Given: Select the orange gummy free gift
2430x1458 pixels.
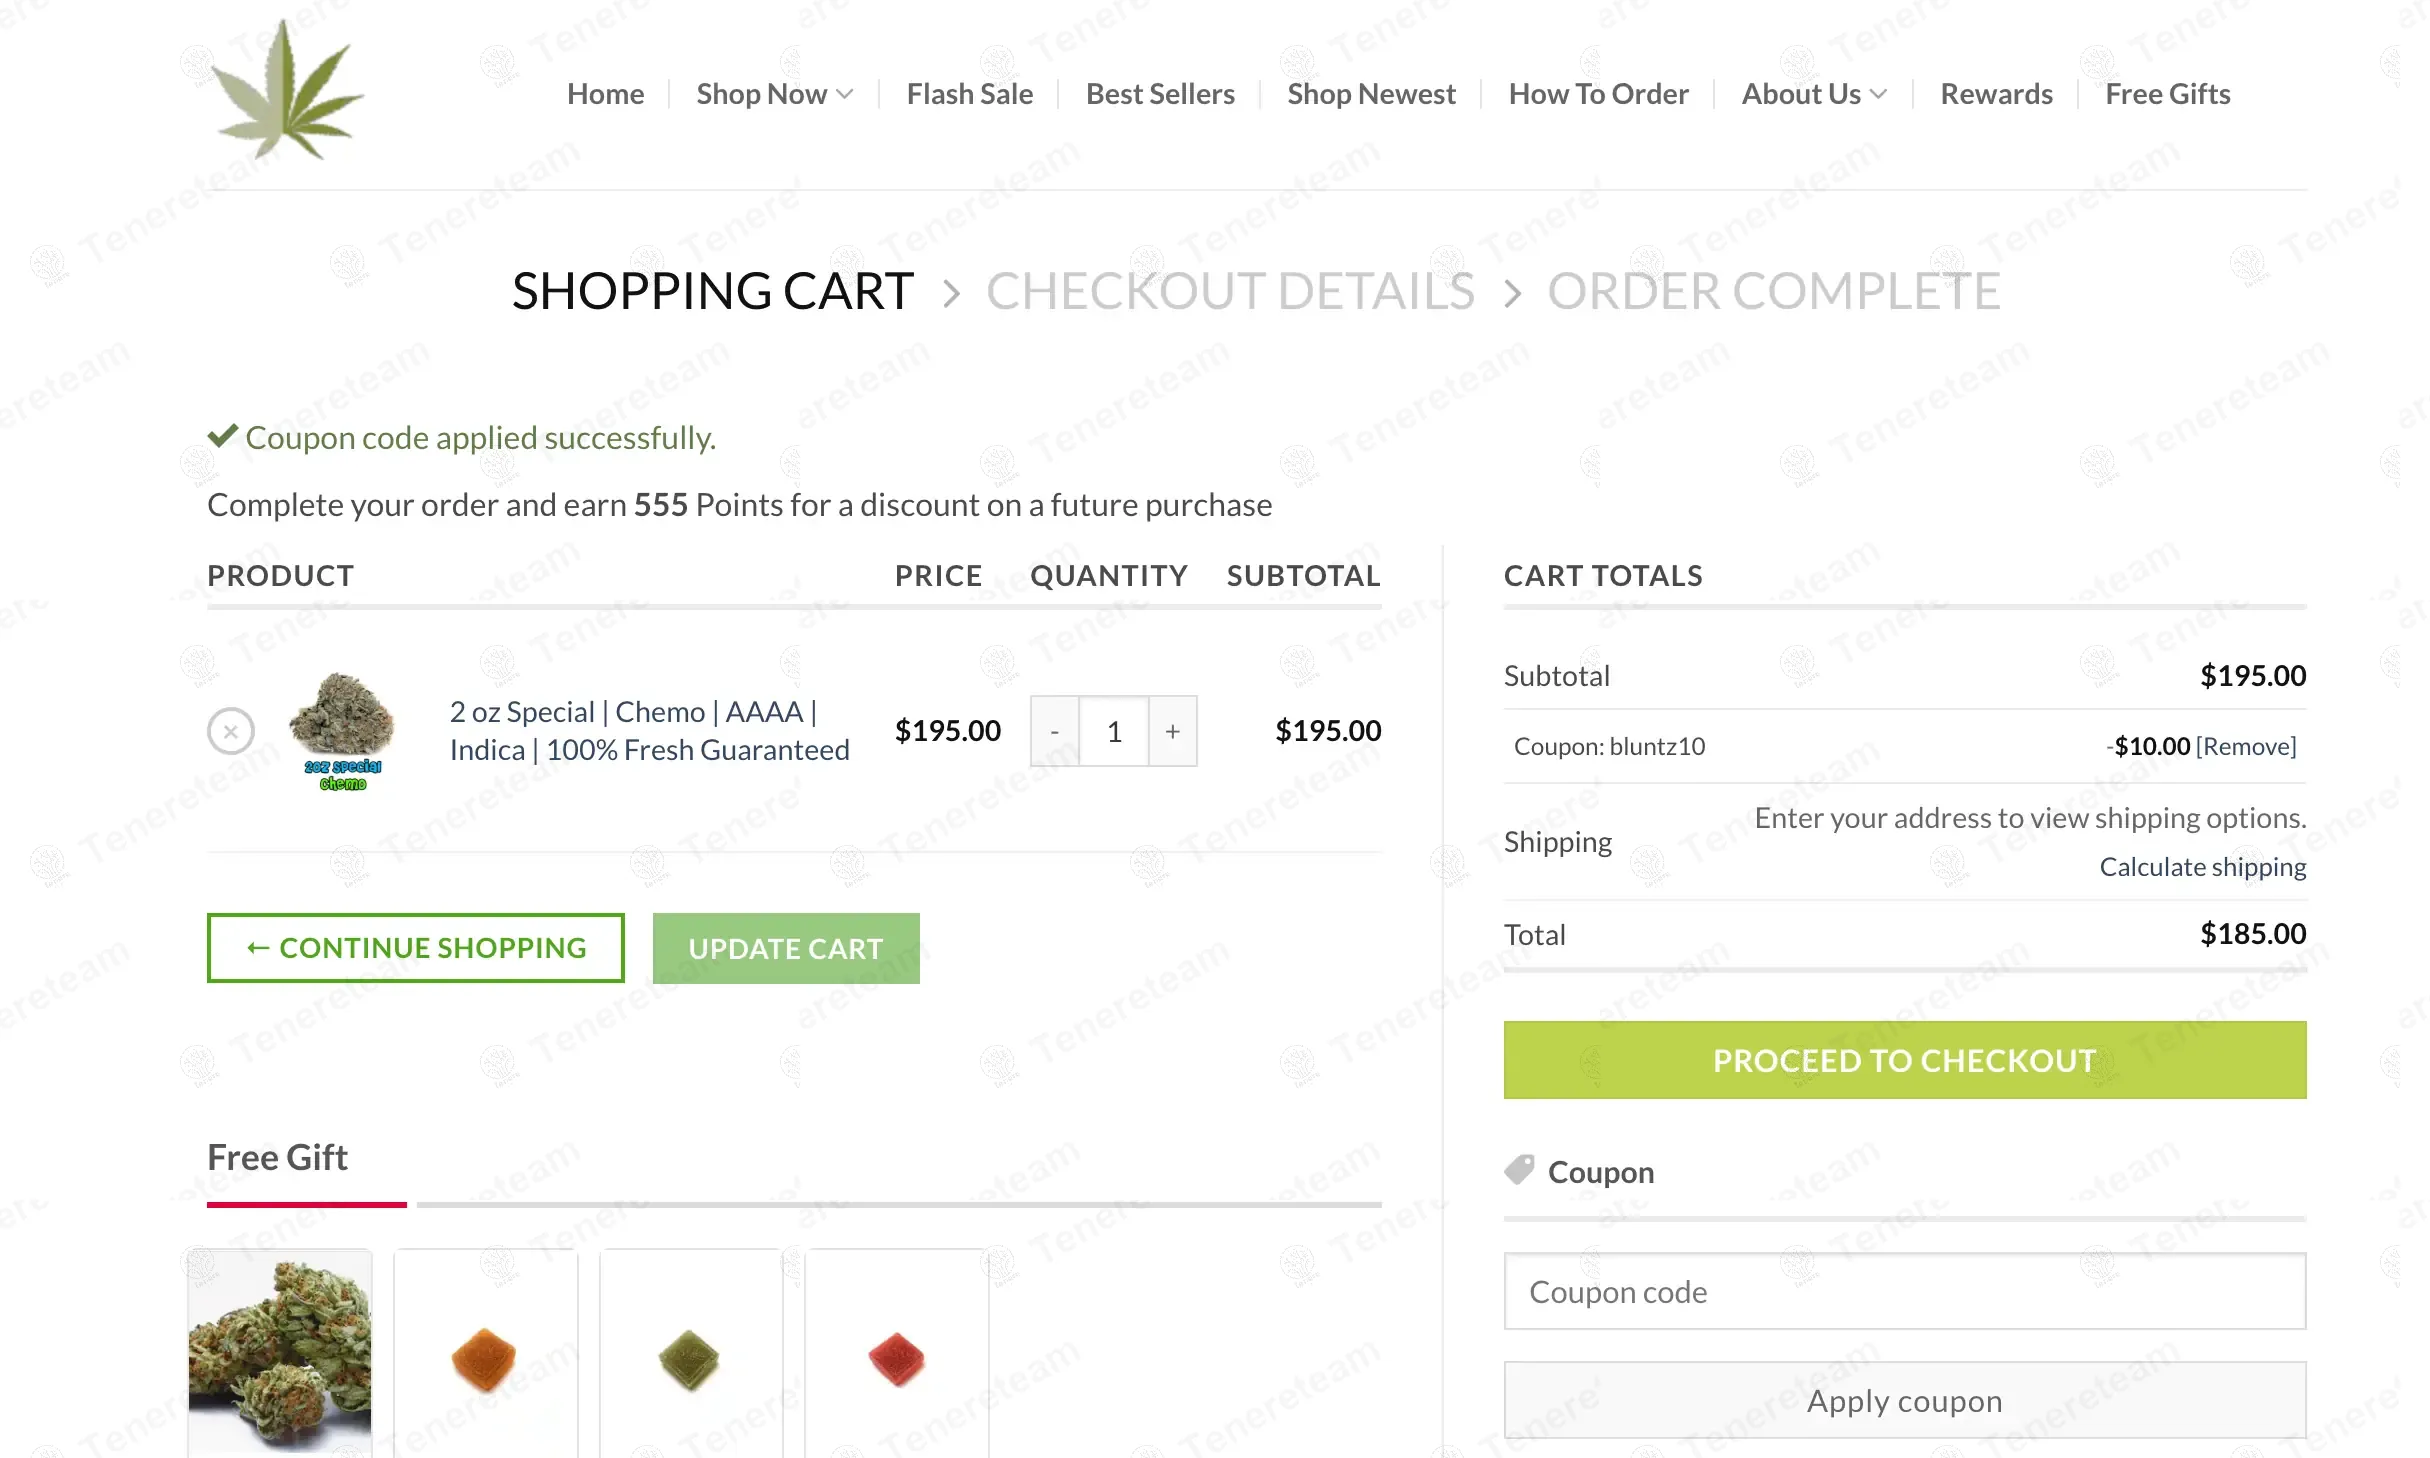Looking at the screenshot, I should (485, 1352).
